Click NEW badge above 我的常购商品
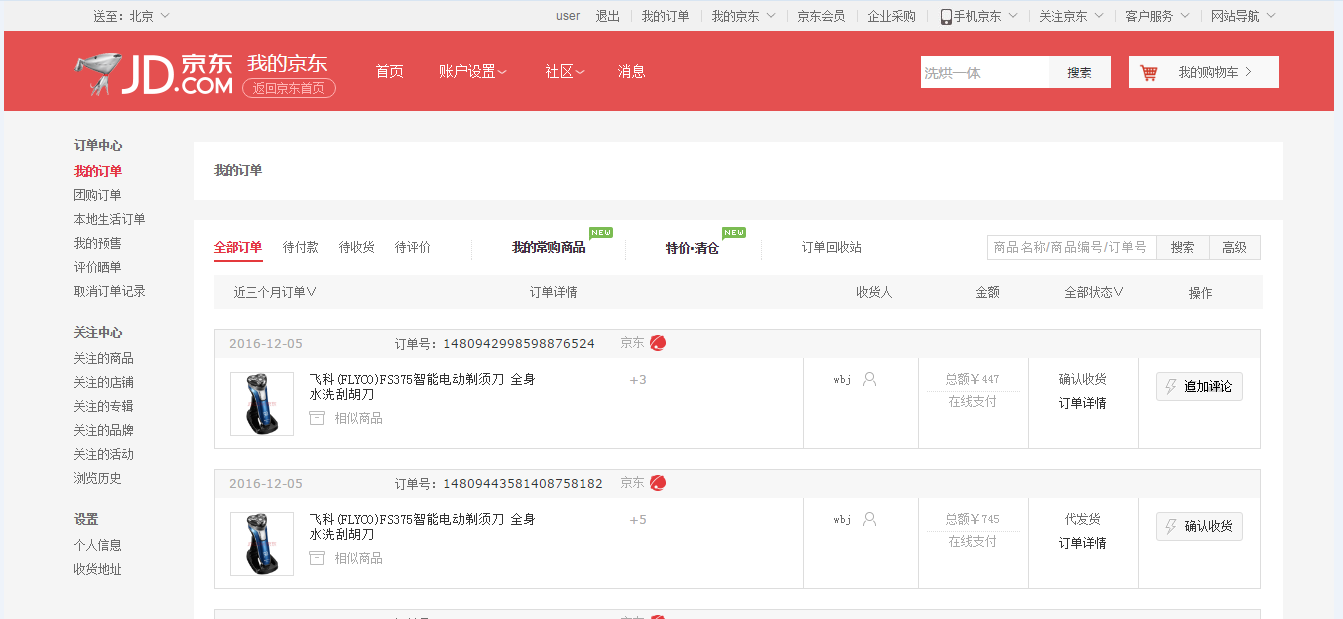The width and height of the screenshot is (1343, 619). coord(601,232)
